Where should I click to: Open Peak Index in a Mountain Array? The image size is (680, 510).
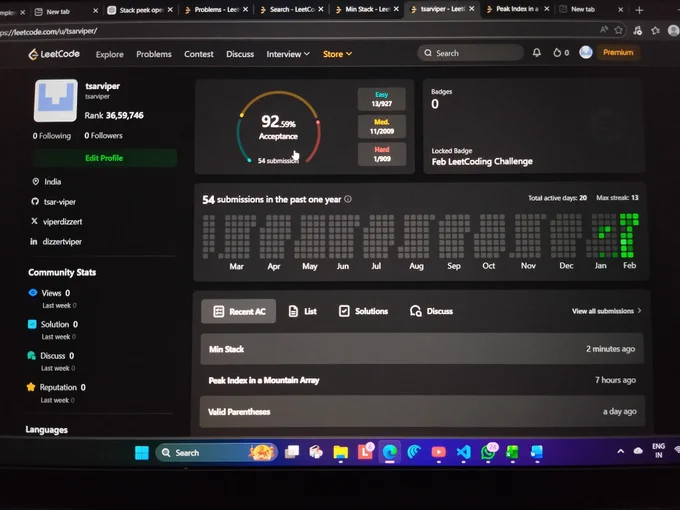tap(422, 380)
